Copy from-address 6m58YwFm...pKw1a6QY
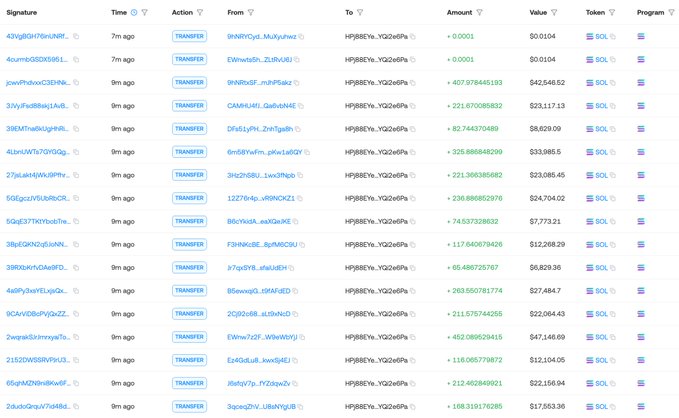Screen dimensions: 679x418 tap(307, 152)
